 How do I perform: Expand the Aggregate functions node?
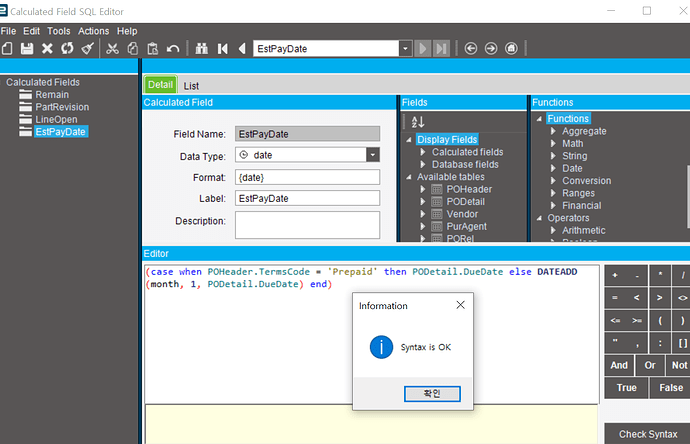coord(554,131)
